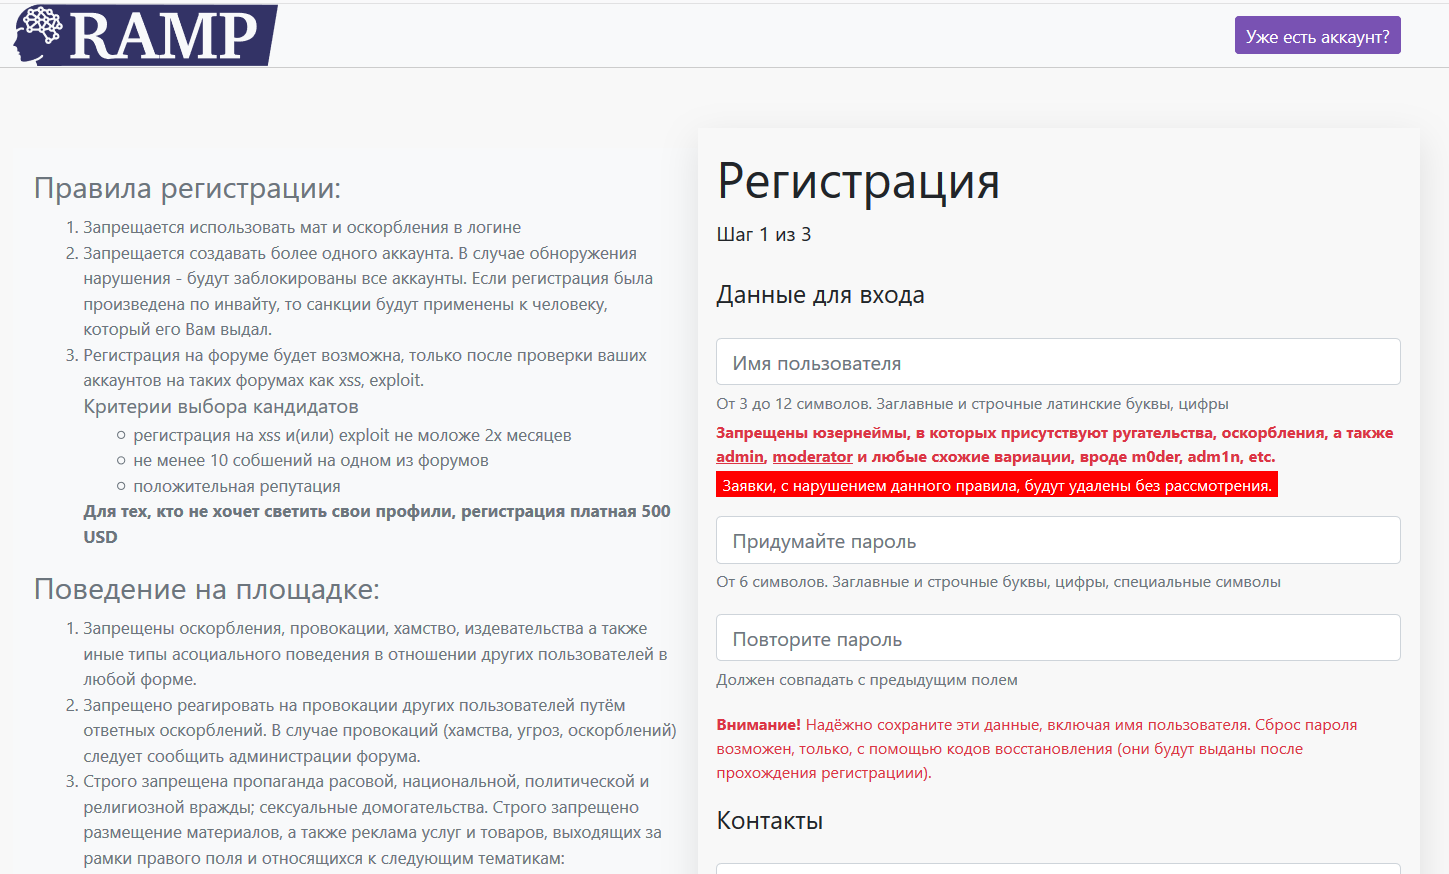Click the 'Поведение на площадке:' heading
The image size is (1449, 874).
pyautogui.click(x=207, y=589)
